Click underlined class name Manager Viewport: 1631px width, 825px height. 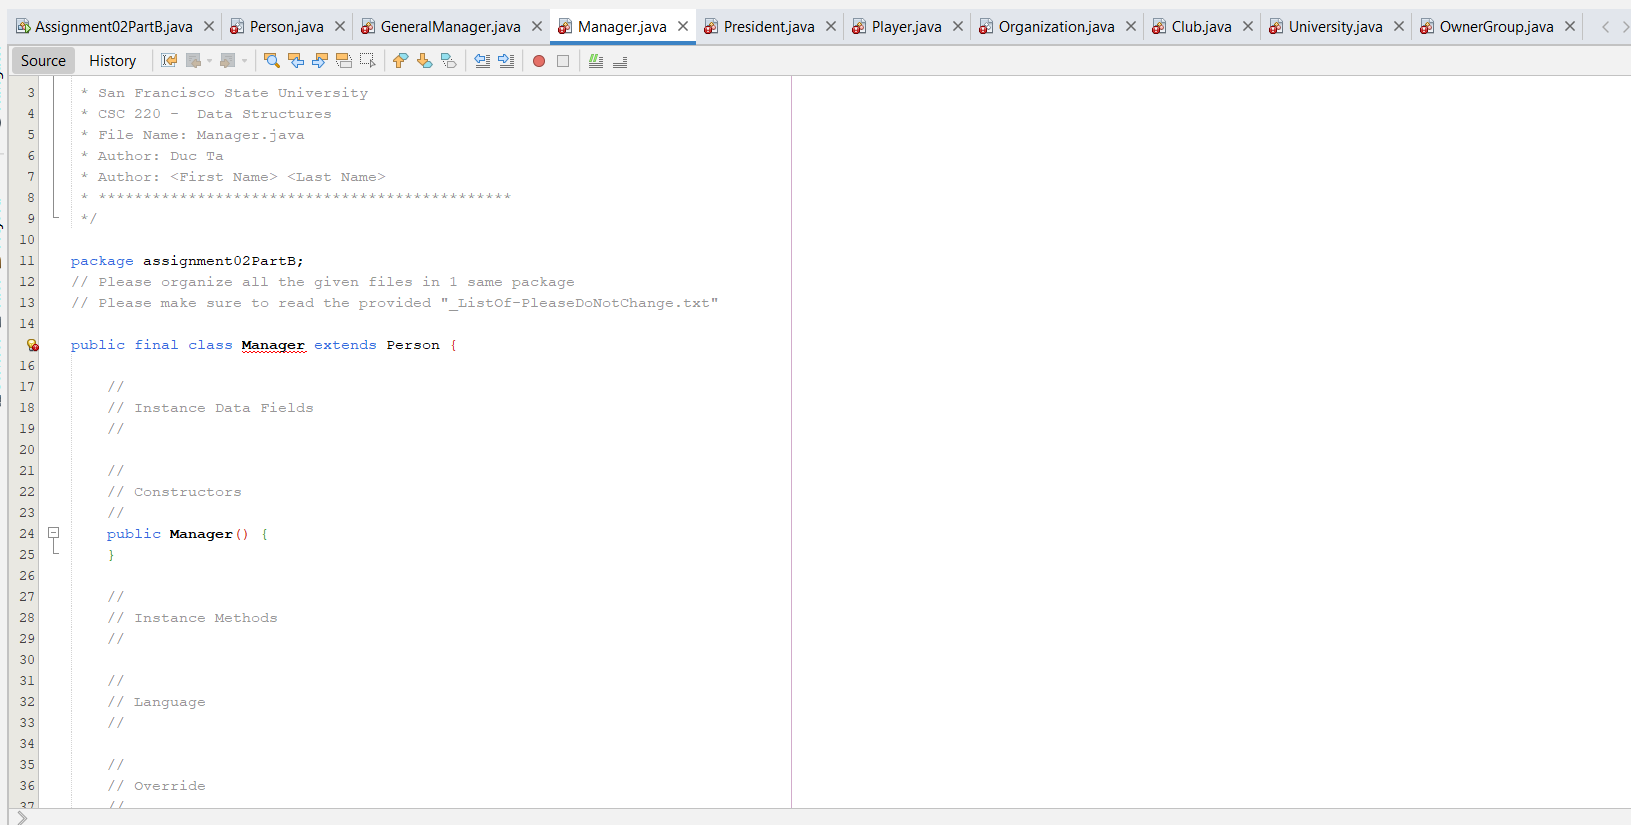coord(273,345)
